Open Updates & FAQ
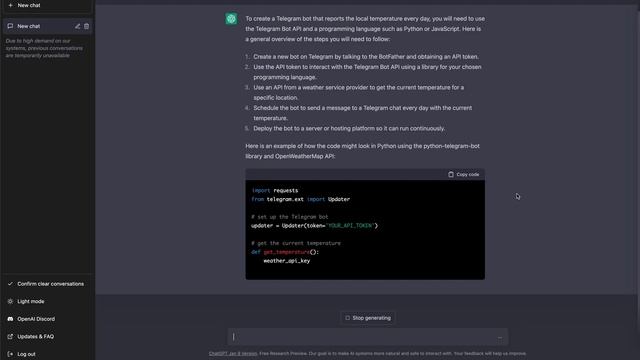 click(47, 336)
